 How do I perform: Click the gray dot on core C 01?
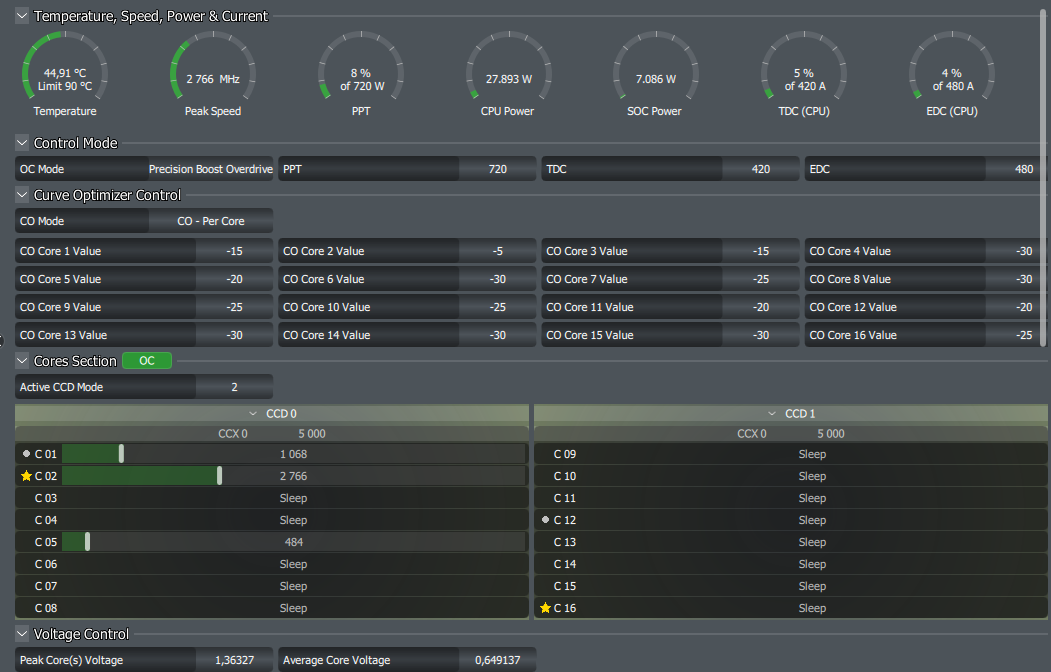(x=27, y=454)
